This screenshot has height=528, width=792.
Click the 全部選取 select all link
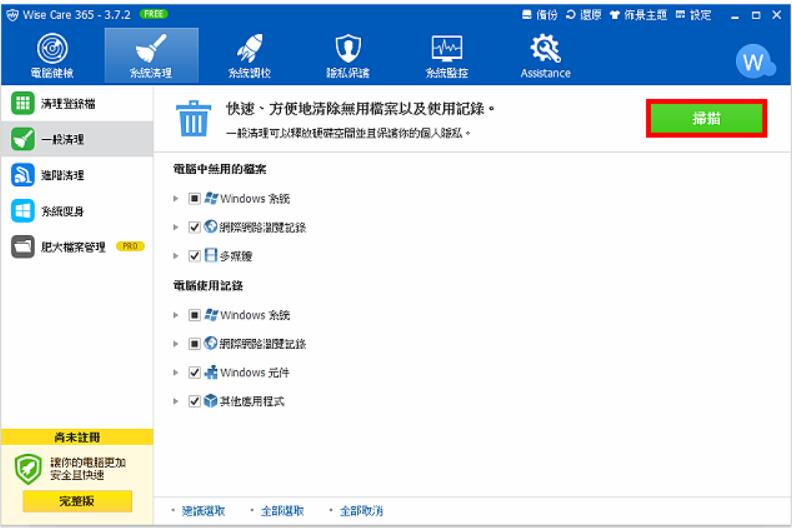[x=282, y=511]
